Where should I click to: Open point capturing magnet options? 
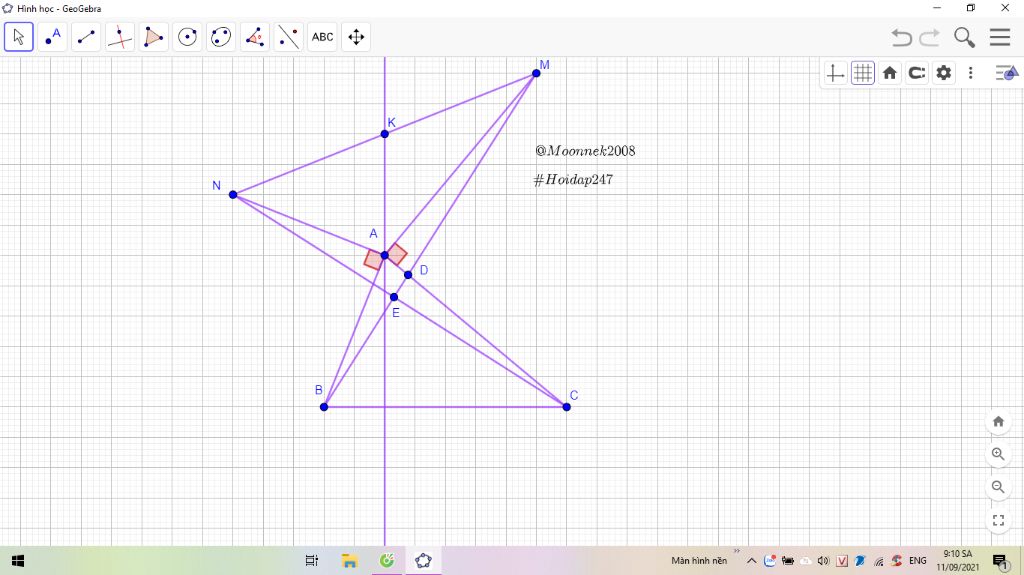pos(917,73)
